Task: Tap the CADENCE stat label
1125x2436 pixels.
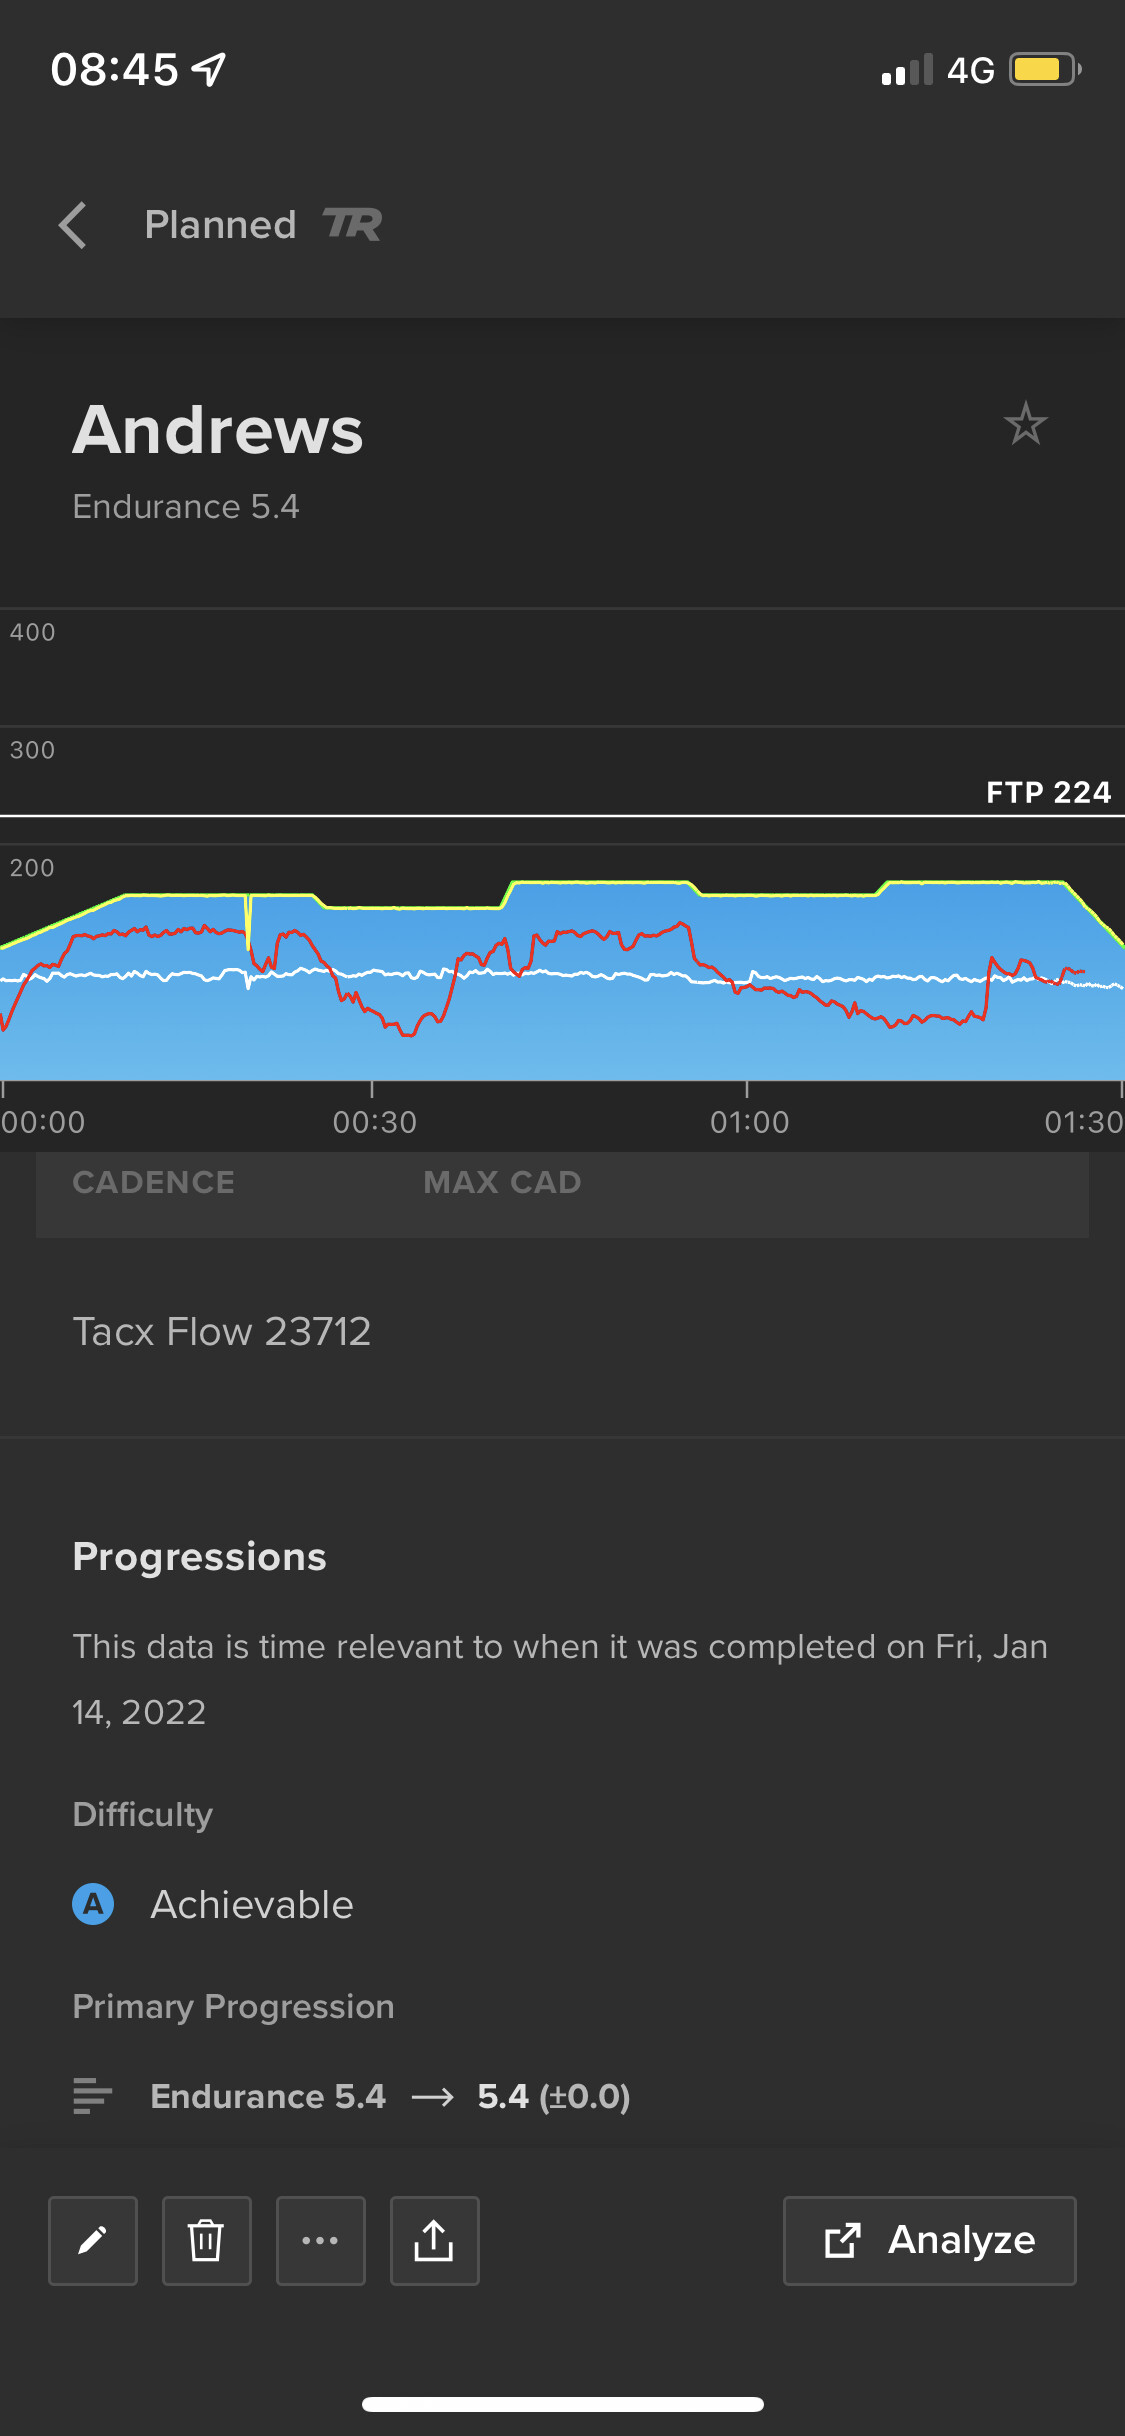Action: click(153, 1182)
